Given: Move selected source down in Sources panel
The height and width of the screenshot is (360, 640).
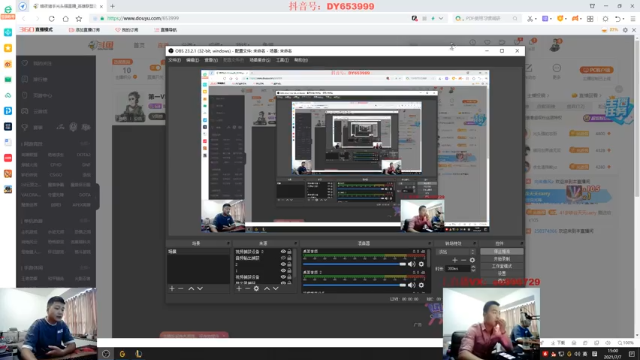Looking at the screenshot, I should [x=276, y=289].
